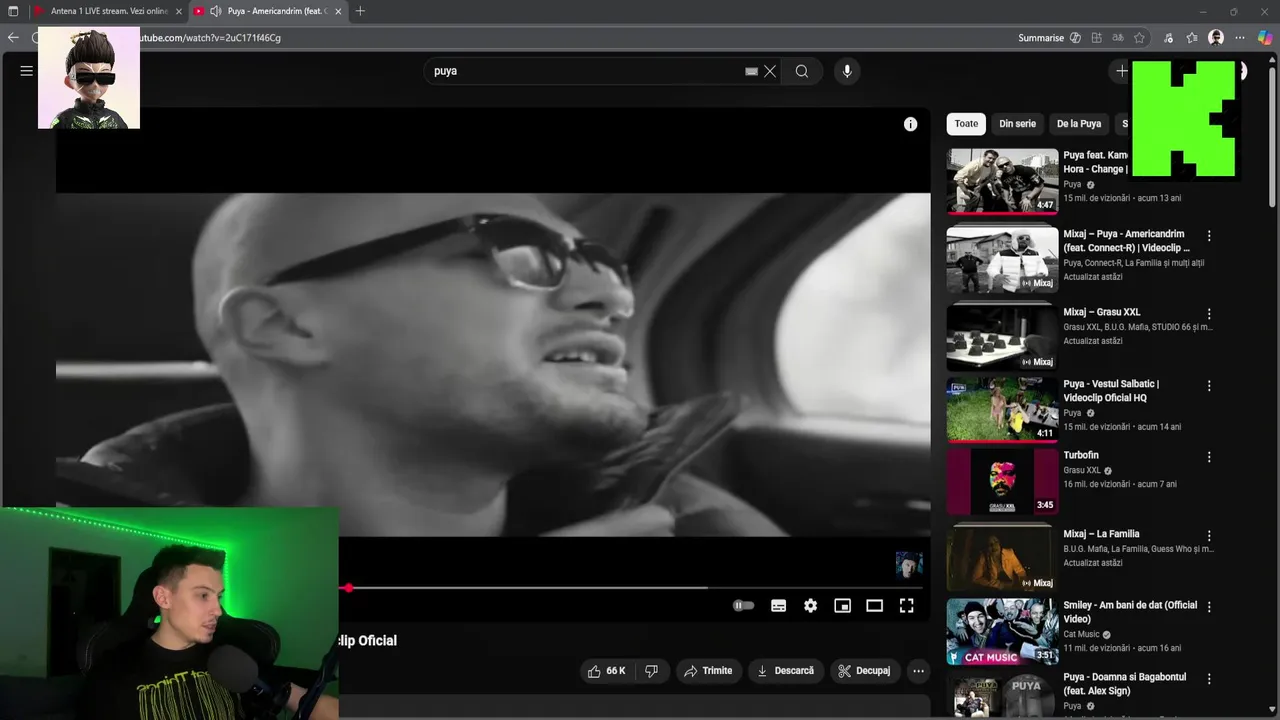Image resolution: width=1280 pixels, height=720 pixels.
Task: Download the video with Descarcă
Action: tap(785, 671)
